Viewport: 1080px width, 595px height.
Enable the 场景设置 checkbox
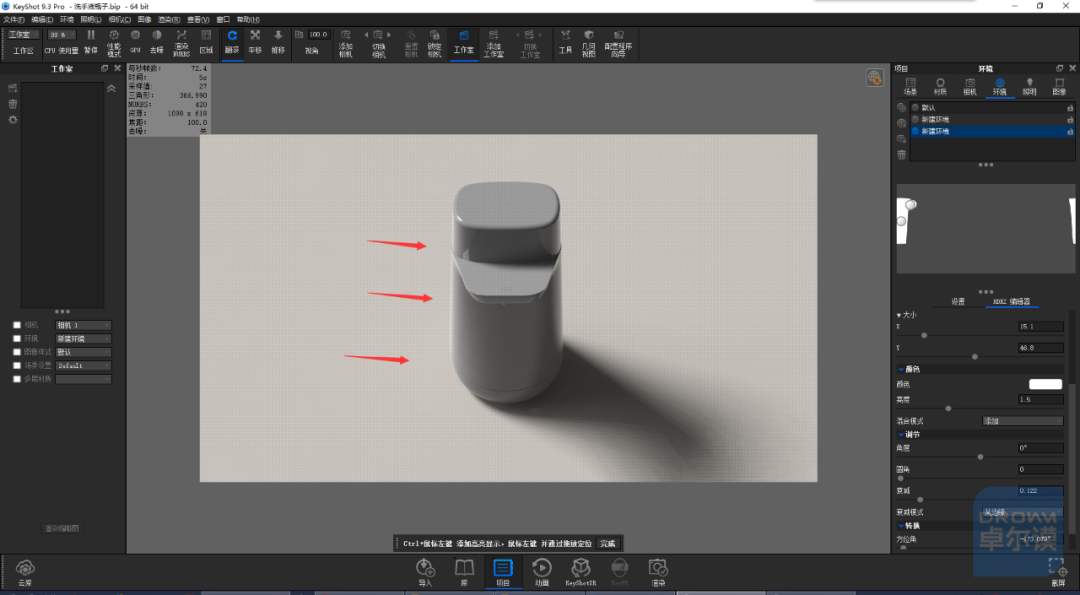(x=17, y=366)
